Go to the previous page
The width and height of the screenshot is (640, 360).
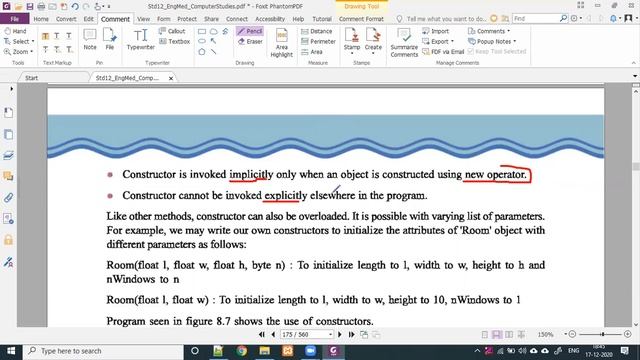click(x=273, y=334)
